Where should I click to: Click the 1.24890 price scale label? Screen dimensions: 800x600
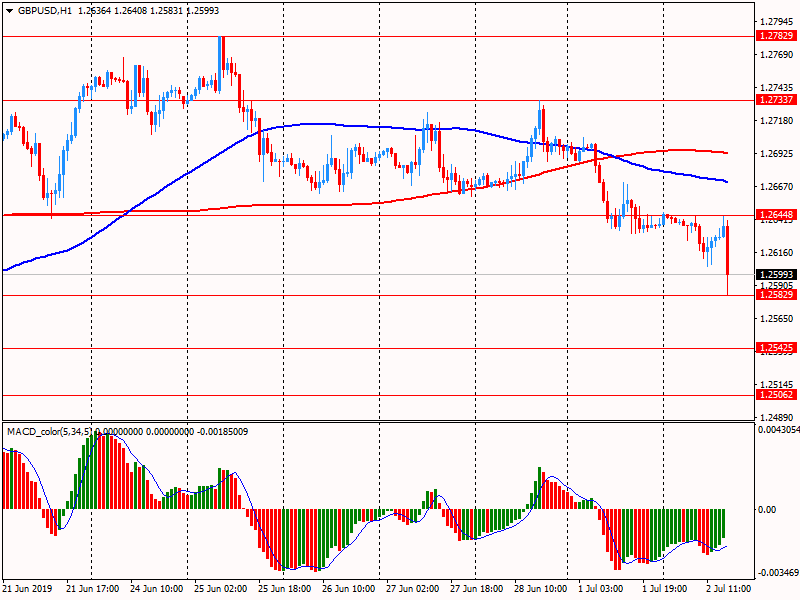coord(777,417)
